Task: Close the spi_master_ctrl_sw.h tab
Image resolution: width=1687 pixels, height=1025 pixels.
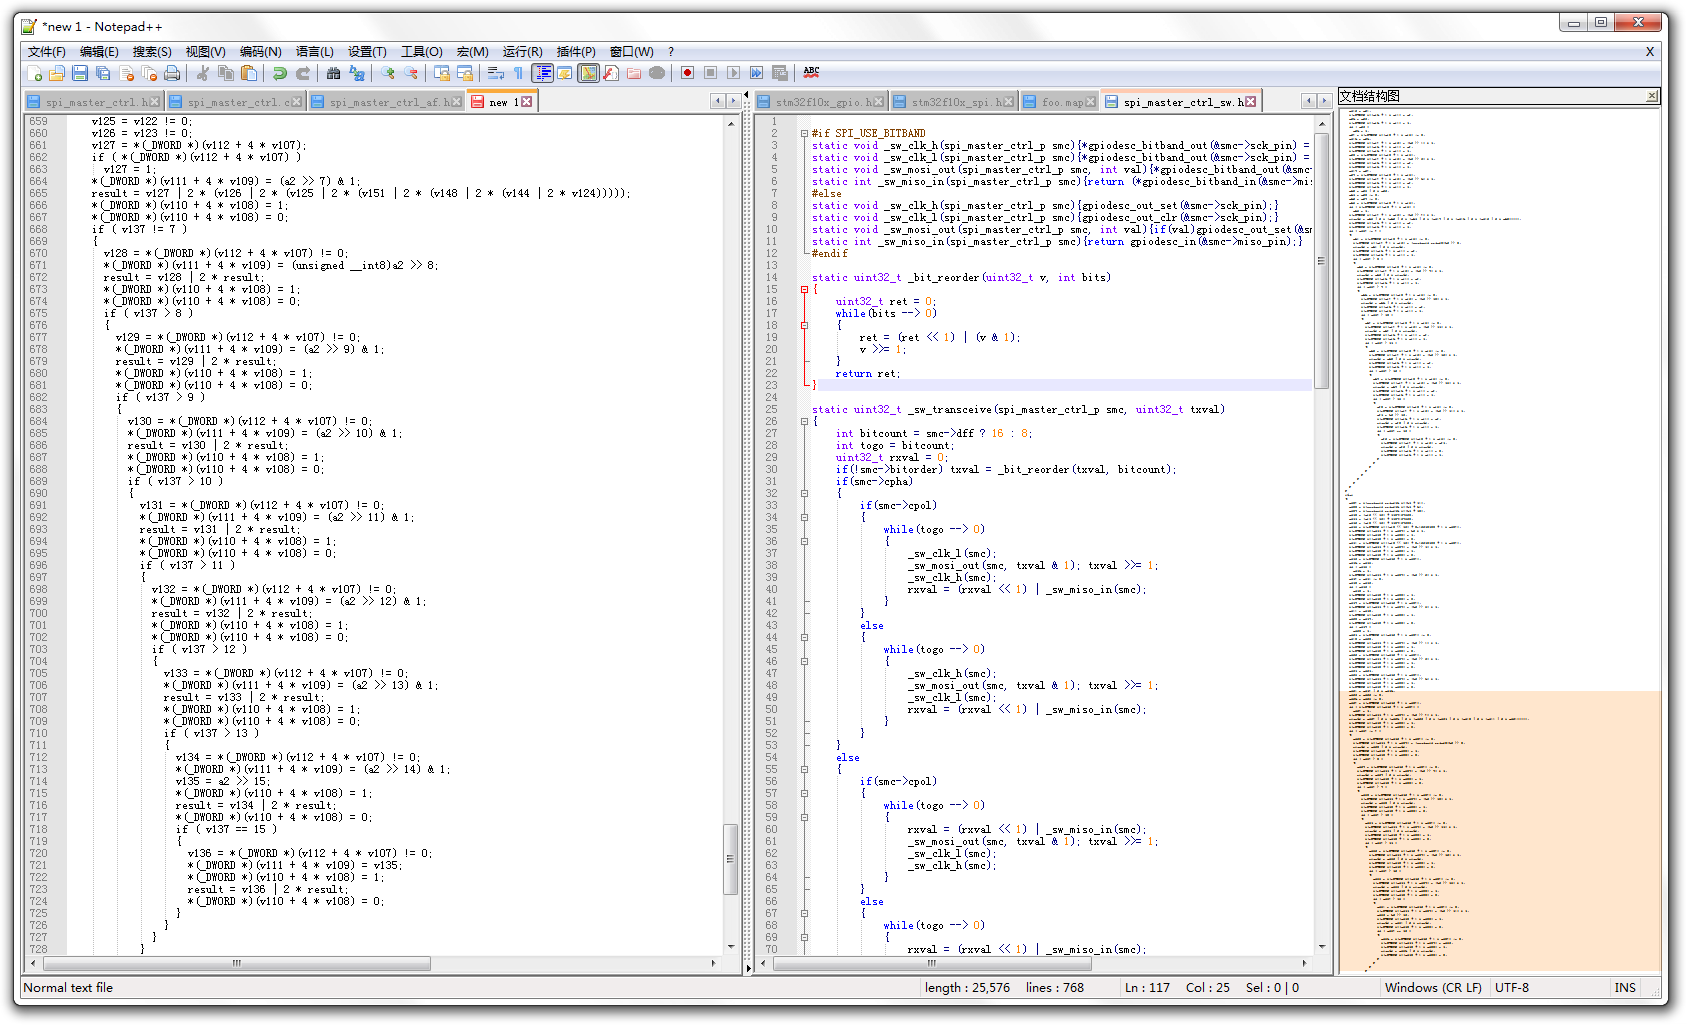Action: [1250, 102]
